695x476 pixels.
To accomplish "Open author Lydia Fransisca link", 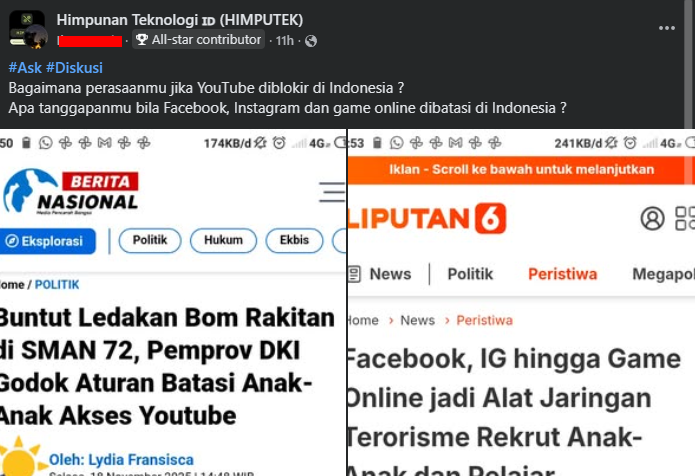I will (x=121, y=460).
